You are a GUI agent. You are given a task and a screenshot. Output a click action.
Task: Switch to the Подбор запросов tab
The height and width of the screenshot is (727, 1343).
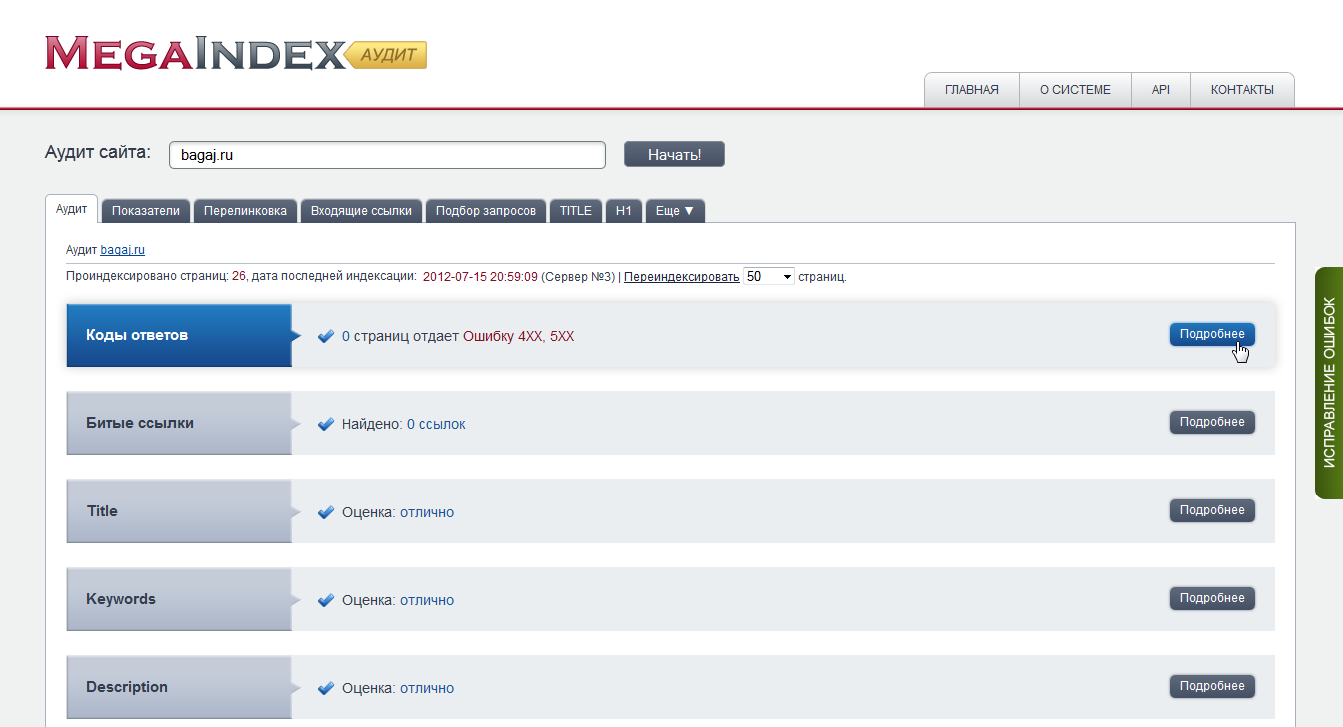486,211
